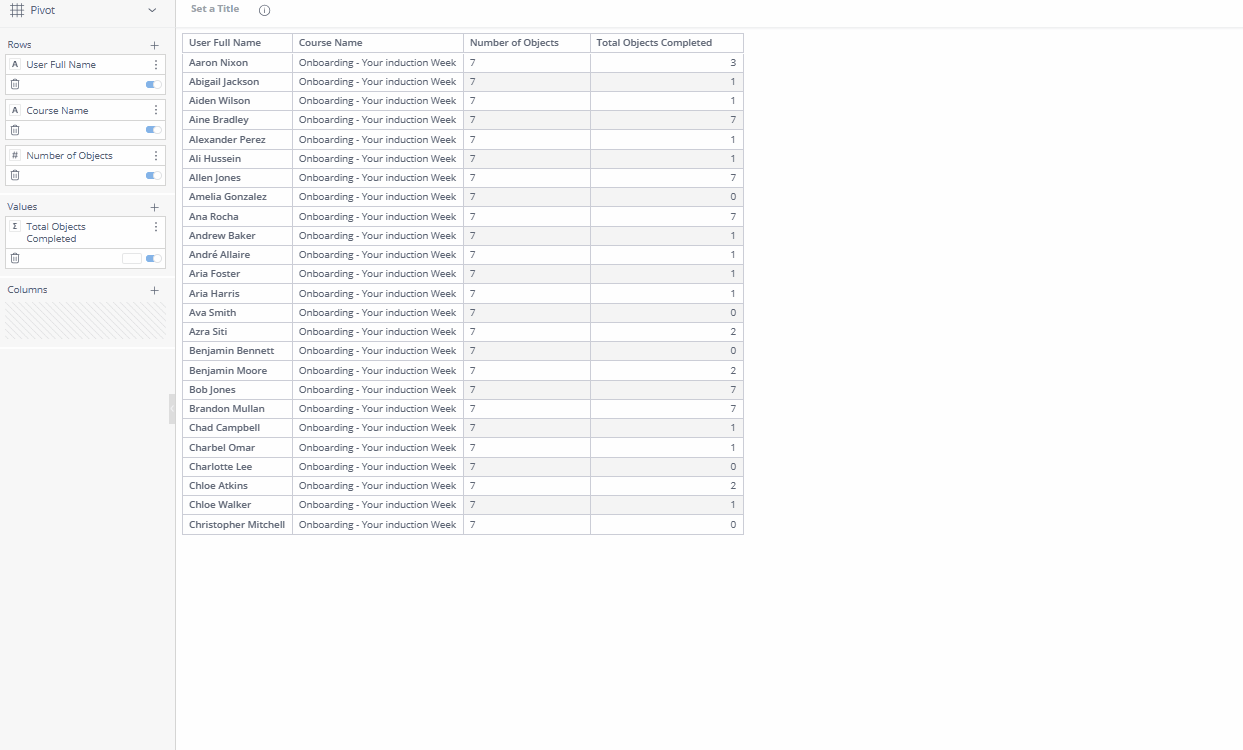Click the Sigma icon on Total Objects Completed

coord(14,226)
